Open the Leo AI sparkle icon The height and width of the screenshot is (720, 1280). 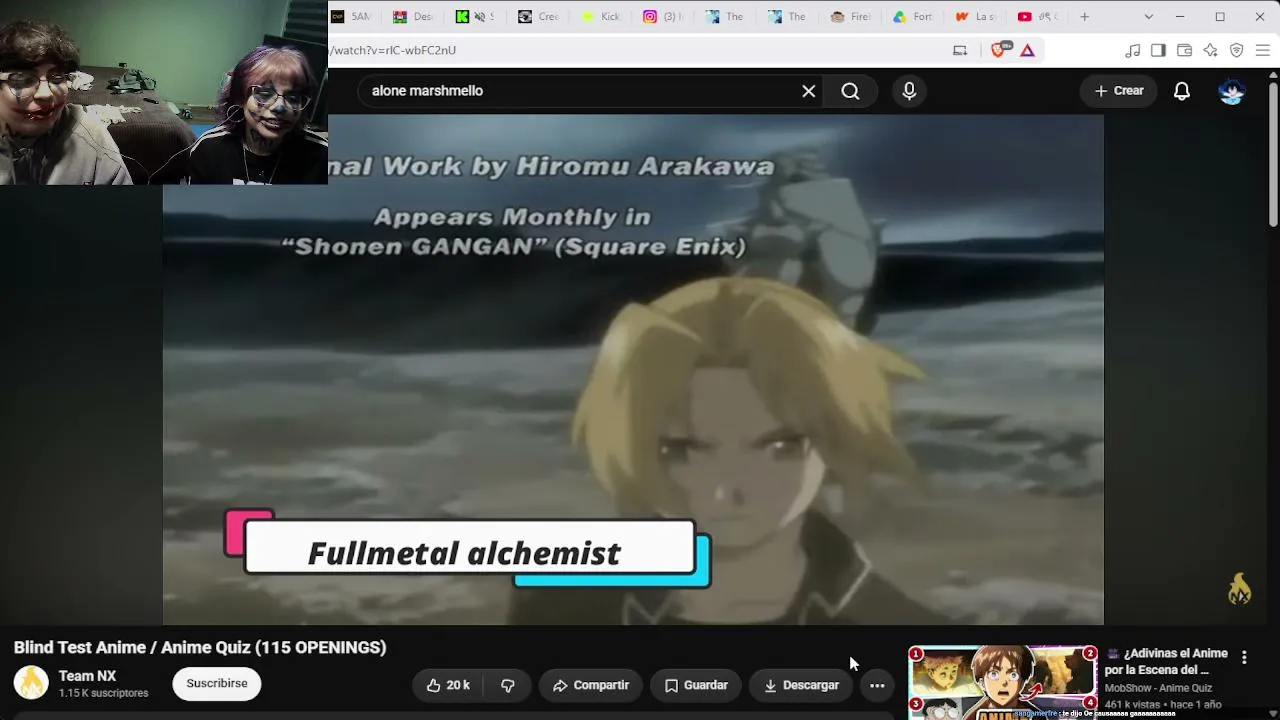[1210, 50]
